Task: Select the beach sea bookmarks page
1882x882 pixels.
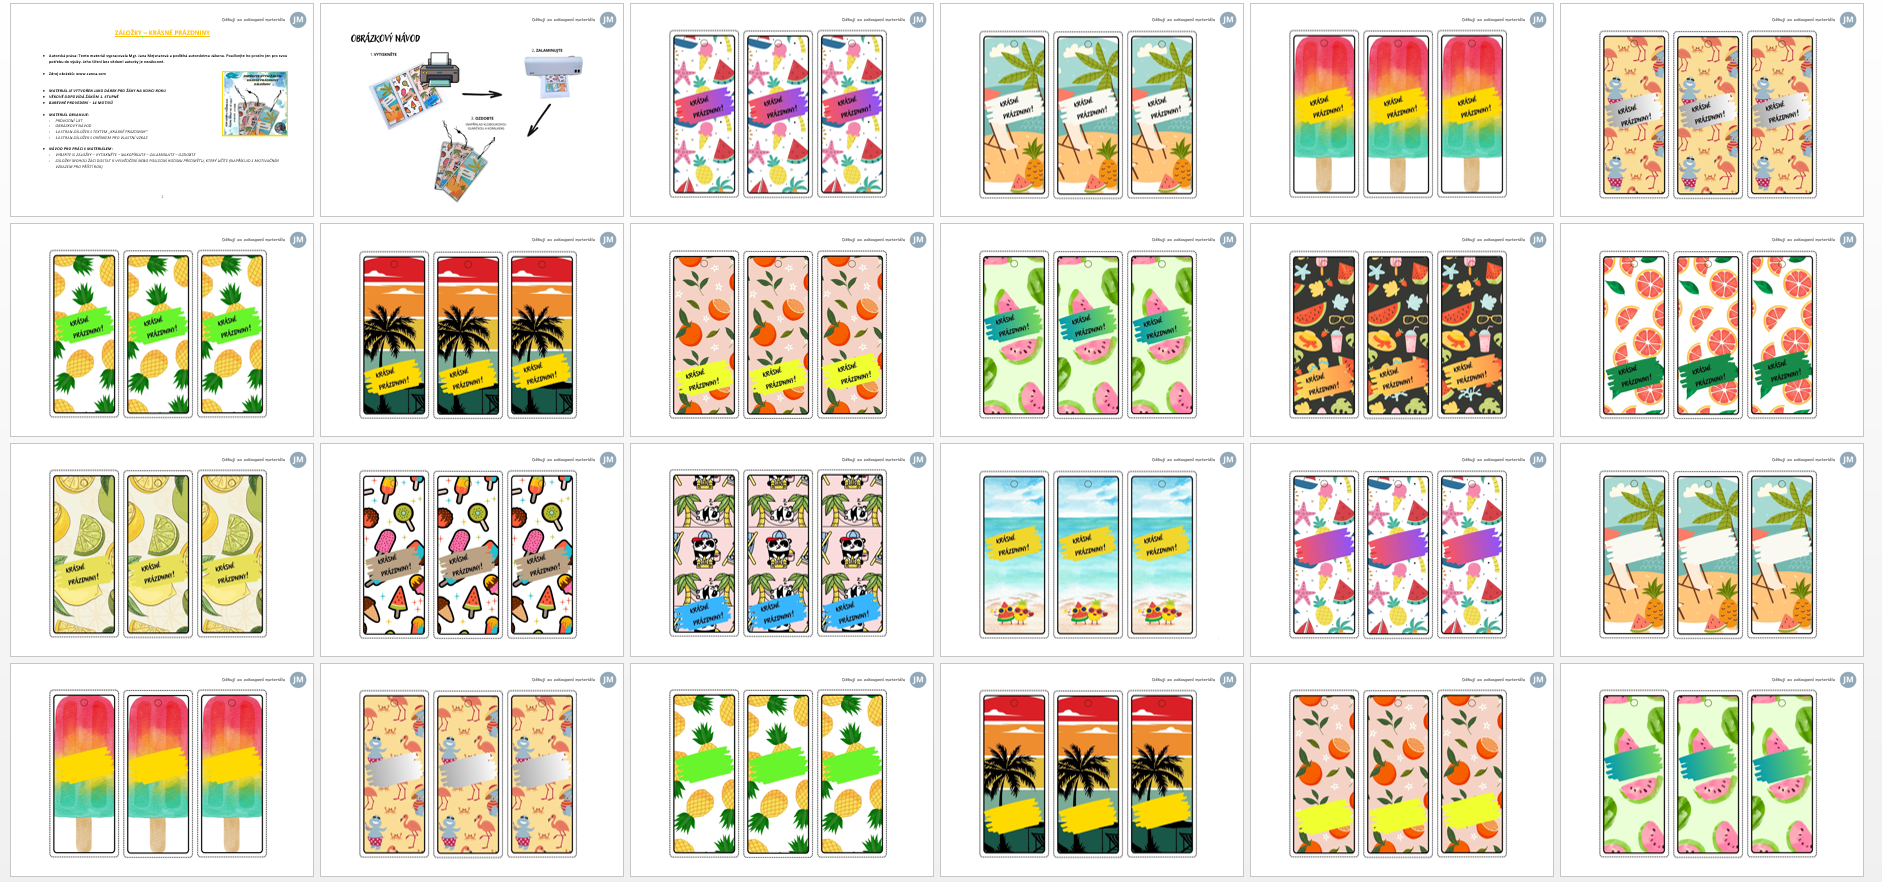Action: 1092,550
